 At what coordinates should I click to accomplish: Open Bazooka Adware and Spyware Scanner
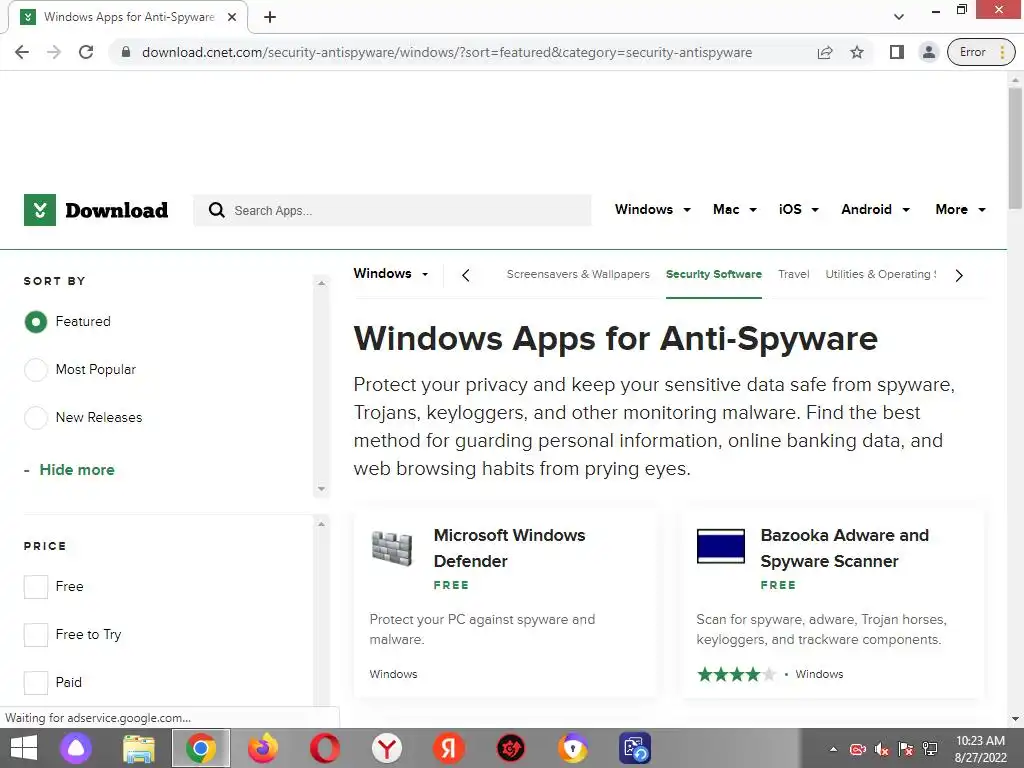[844, 548]
